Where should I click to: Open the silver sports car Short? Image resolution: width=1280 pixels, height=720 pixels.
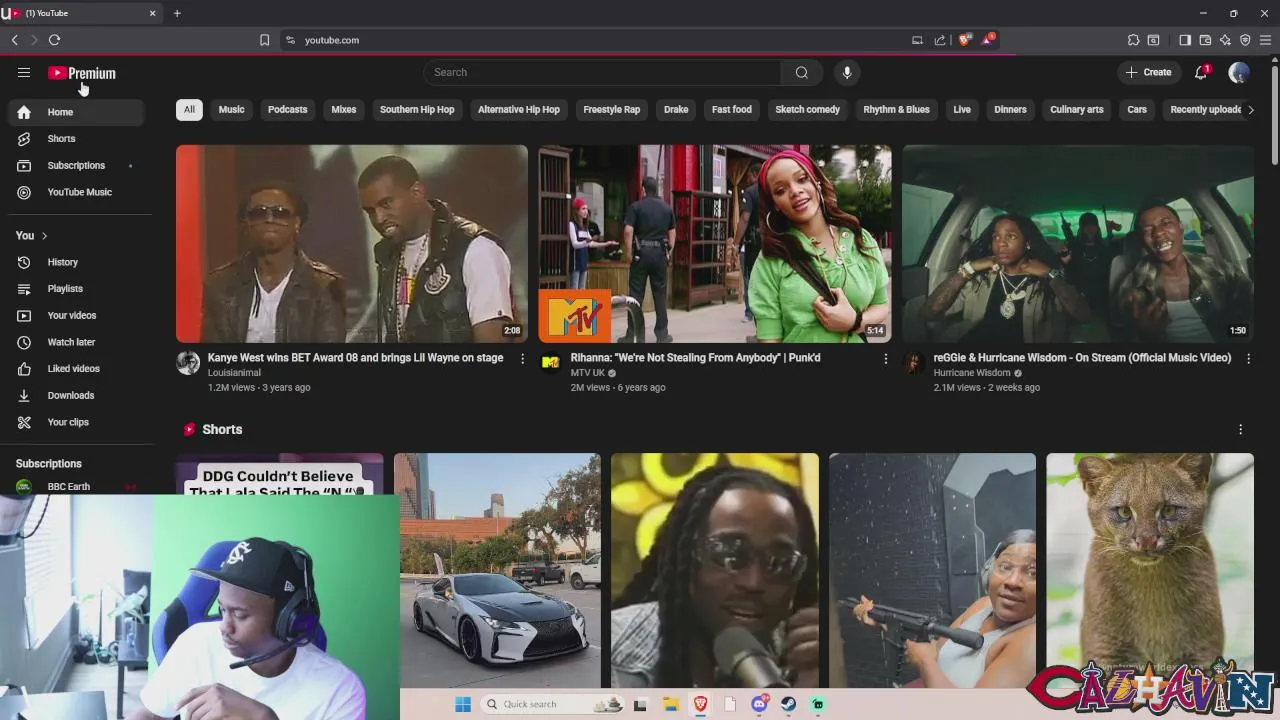497,570
